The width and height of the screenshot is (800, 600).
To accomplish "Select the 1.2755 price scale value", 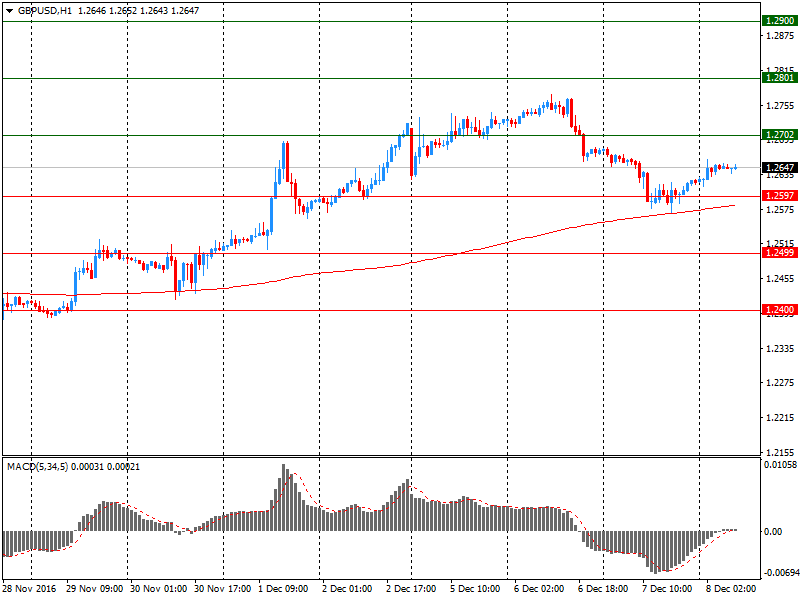I will pos(781,106).
